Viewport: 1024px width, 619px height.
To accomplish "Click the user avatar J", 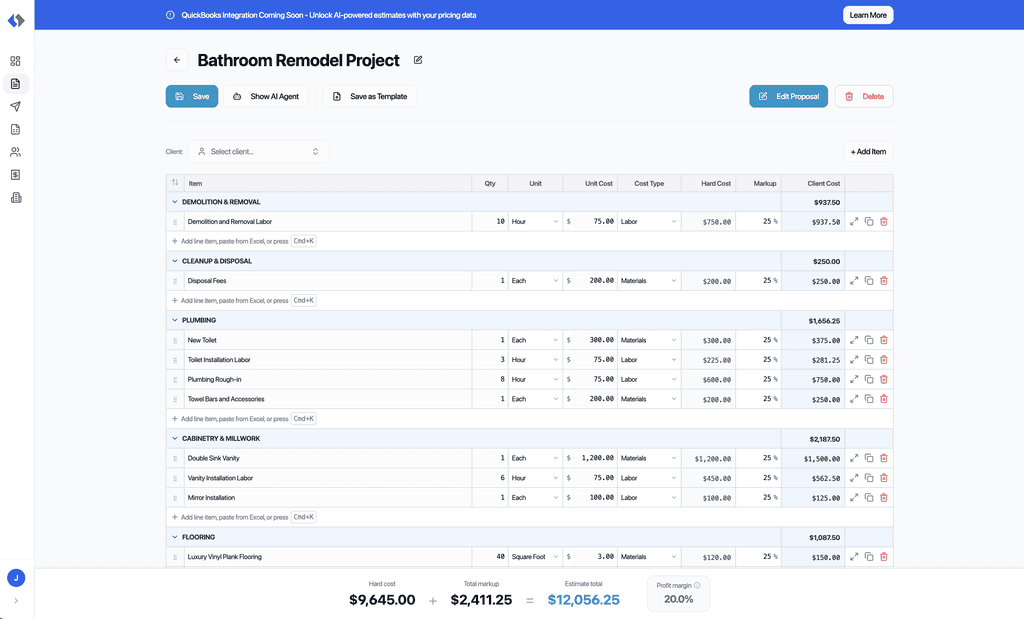I will [16, 578].
